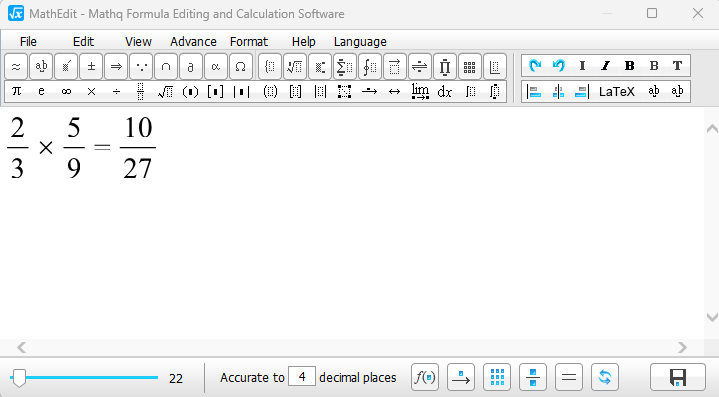
Task: Open the lowercase Greek alpha palette
Action: click(x=216, y=66)
